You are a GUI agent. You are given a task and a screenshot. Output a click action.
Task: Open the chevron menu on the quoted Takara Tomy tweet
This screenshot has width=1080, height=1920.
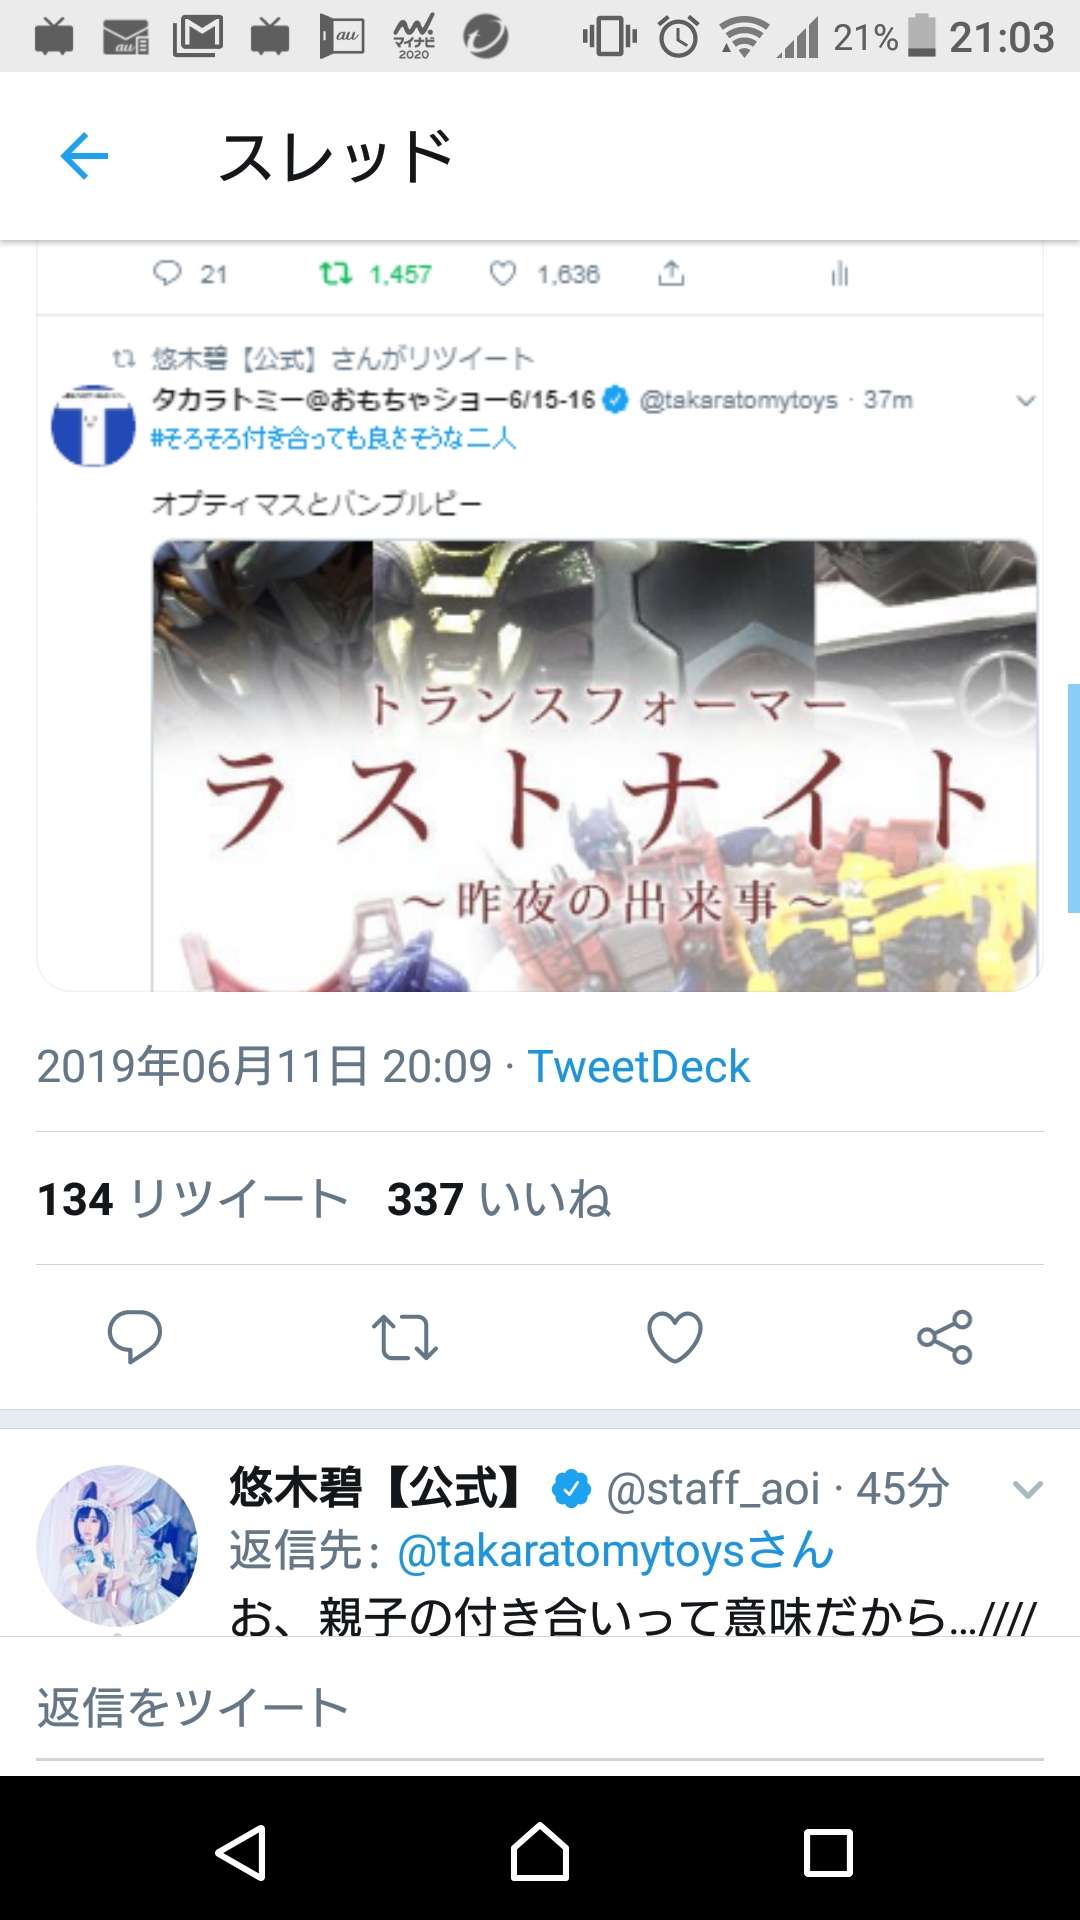[x=1026, y=401]
